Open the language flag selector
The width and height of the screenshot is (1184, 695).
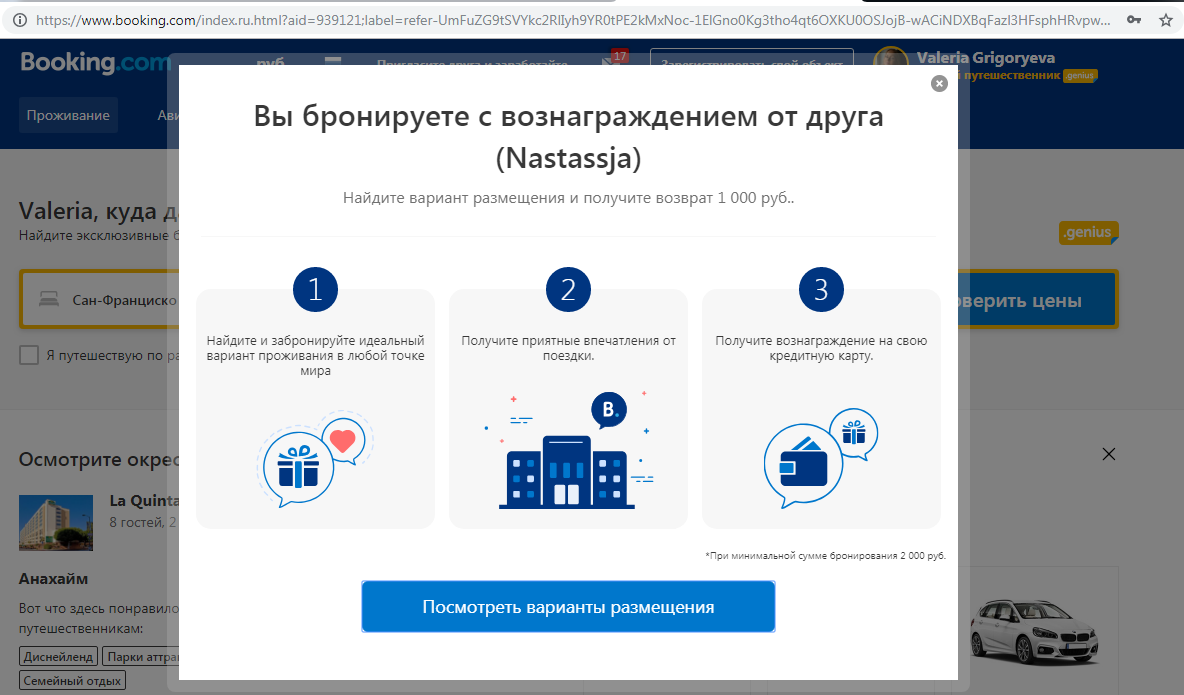tap(333, 60)
